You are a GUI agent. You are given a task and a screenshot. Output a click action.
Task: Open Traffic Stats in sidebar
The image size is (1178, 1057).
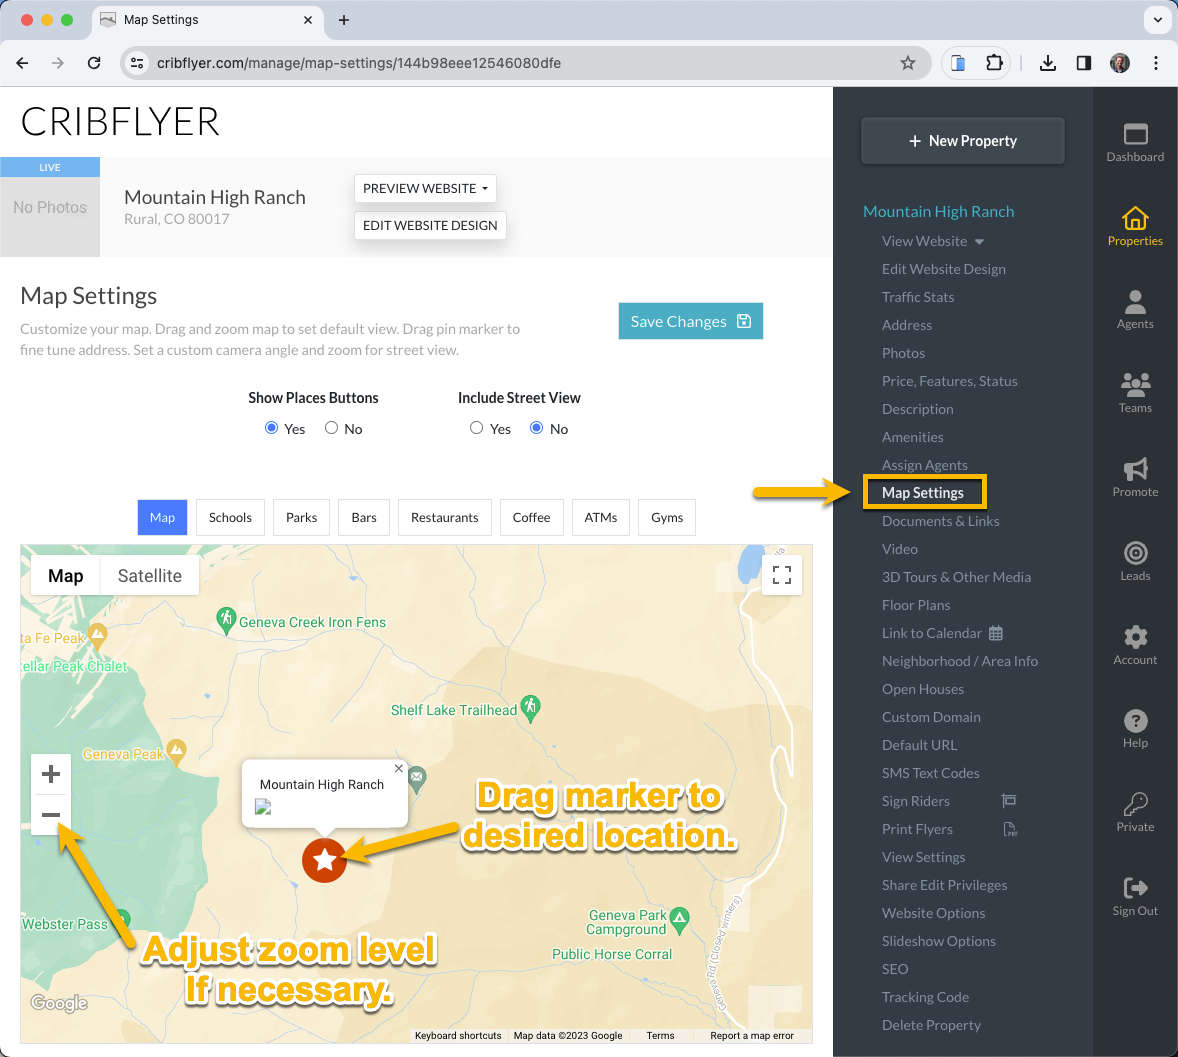917,297
